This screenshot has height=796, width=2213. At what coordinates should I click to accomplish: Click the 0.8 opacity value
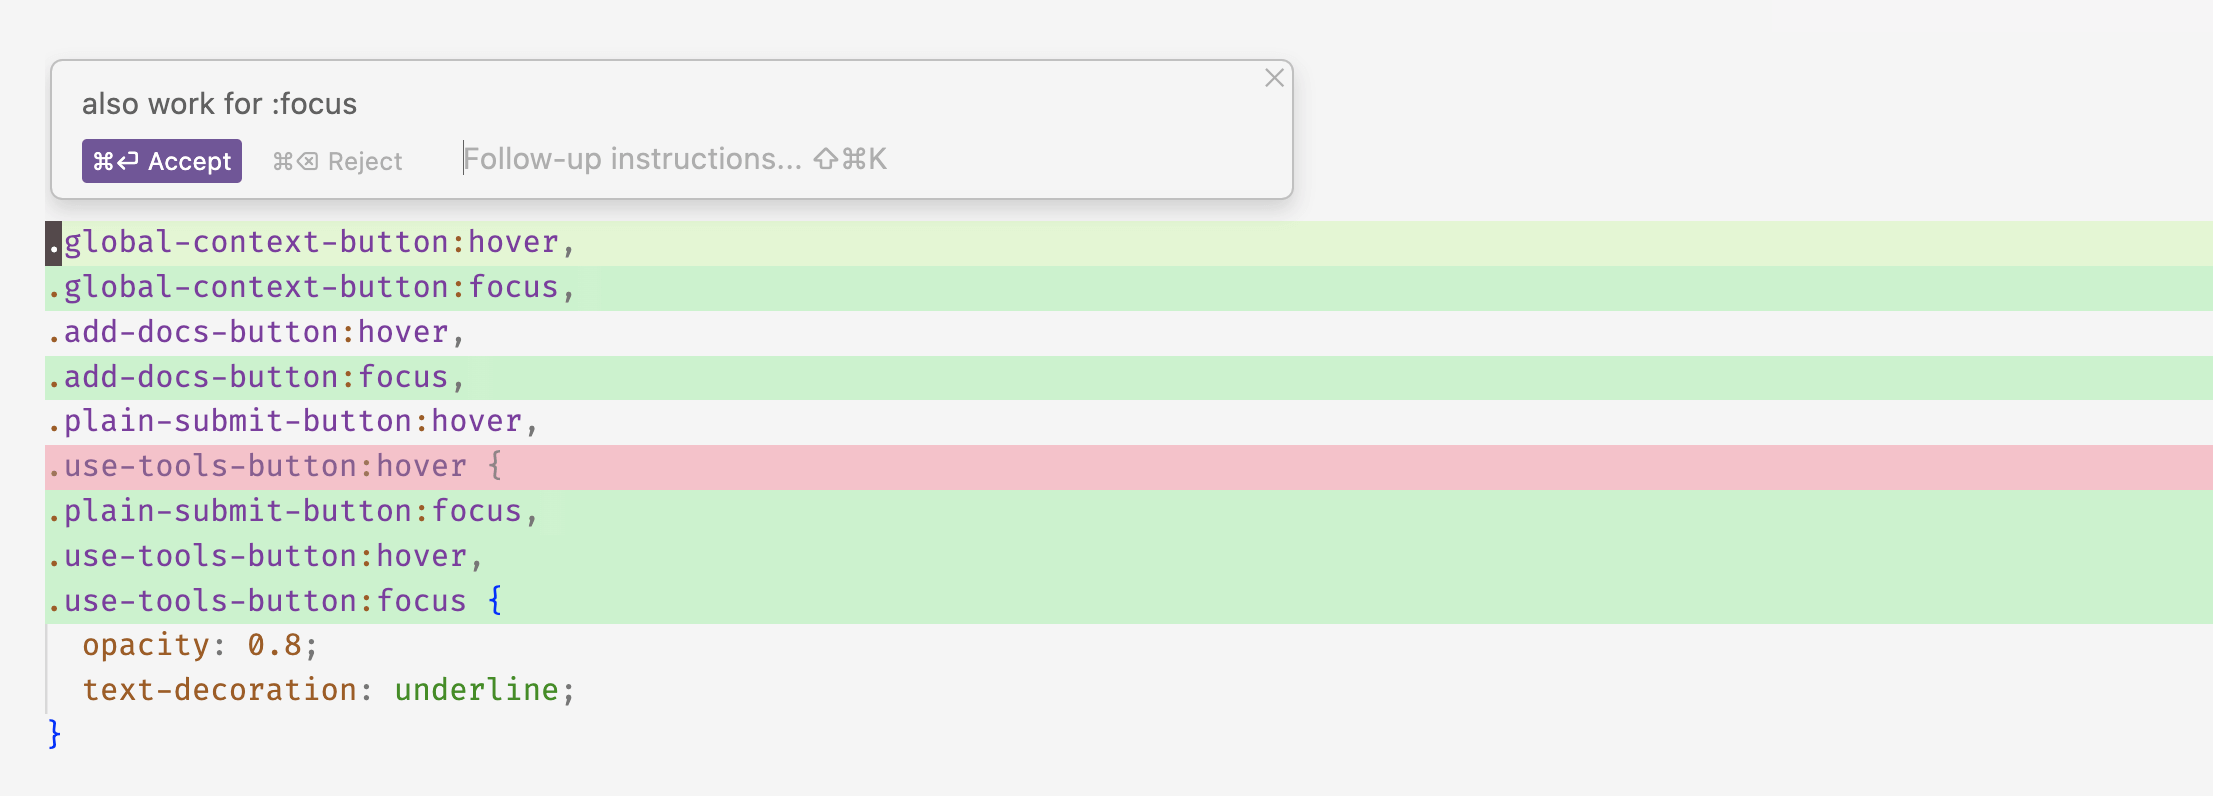point(274,646)
